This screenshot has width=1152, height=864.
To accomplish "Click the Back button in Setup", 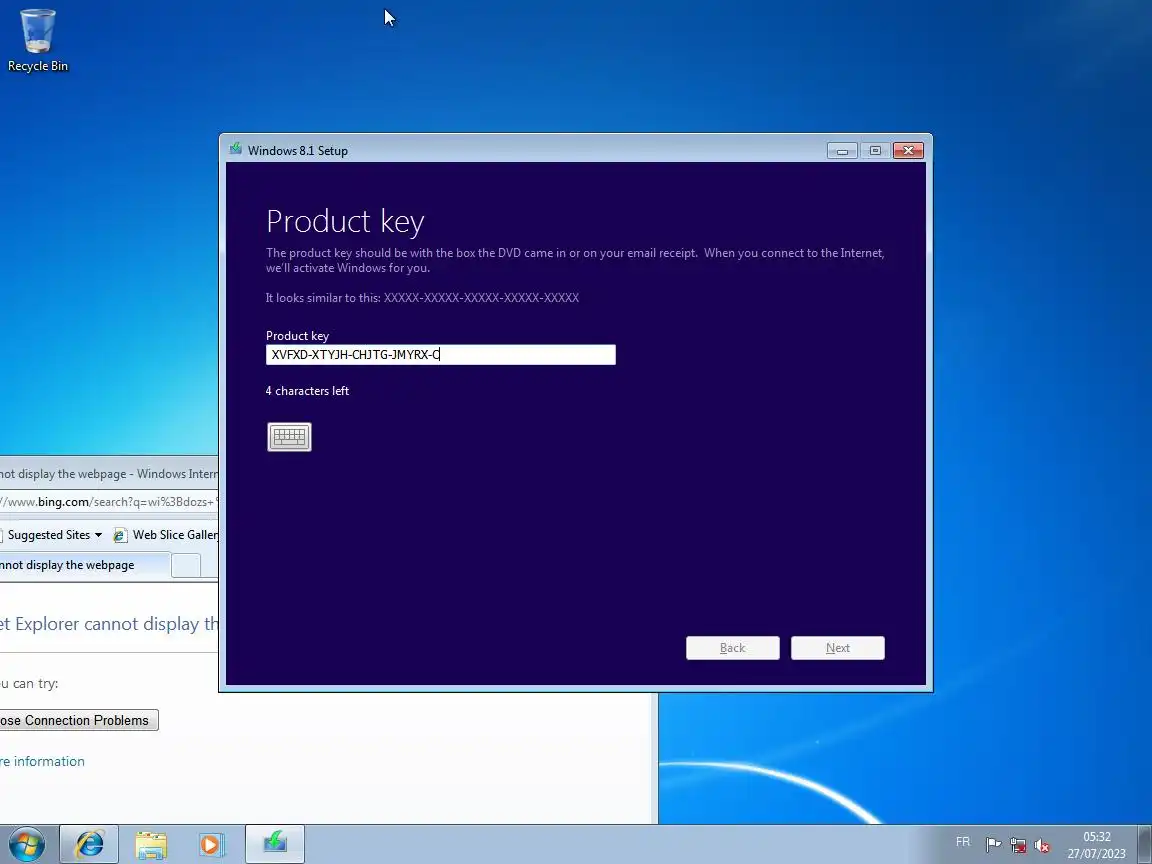I will (x=732, y=648).
